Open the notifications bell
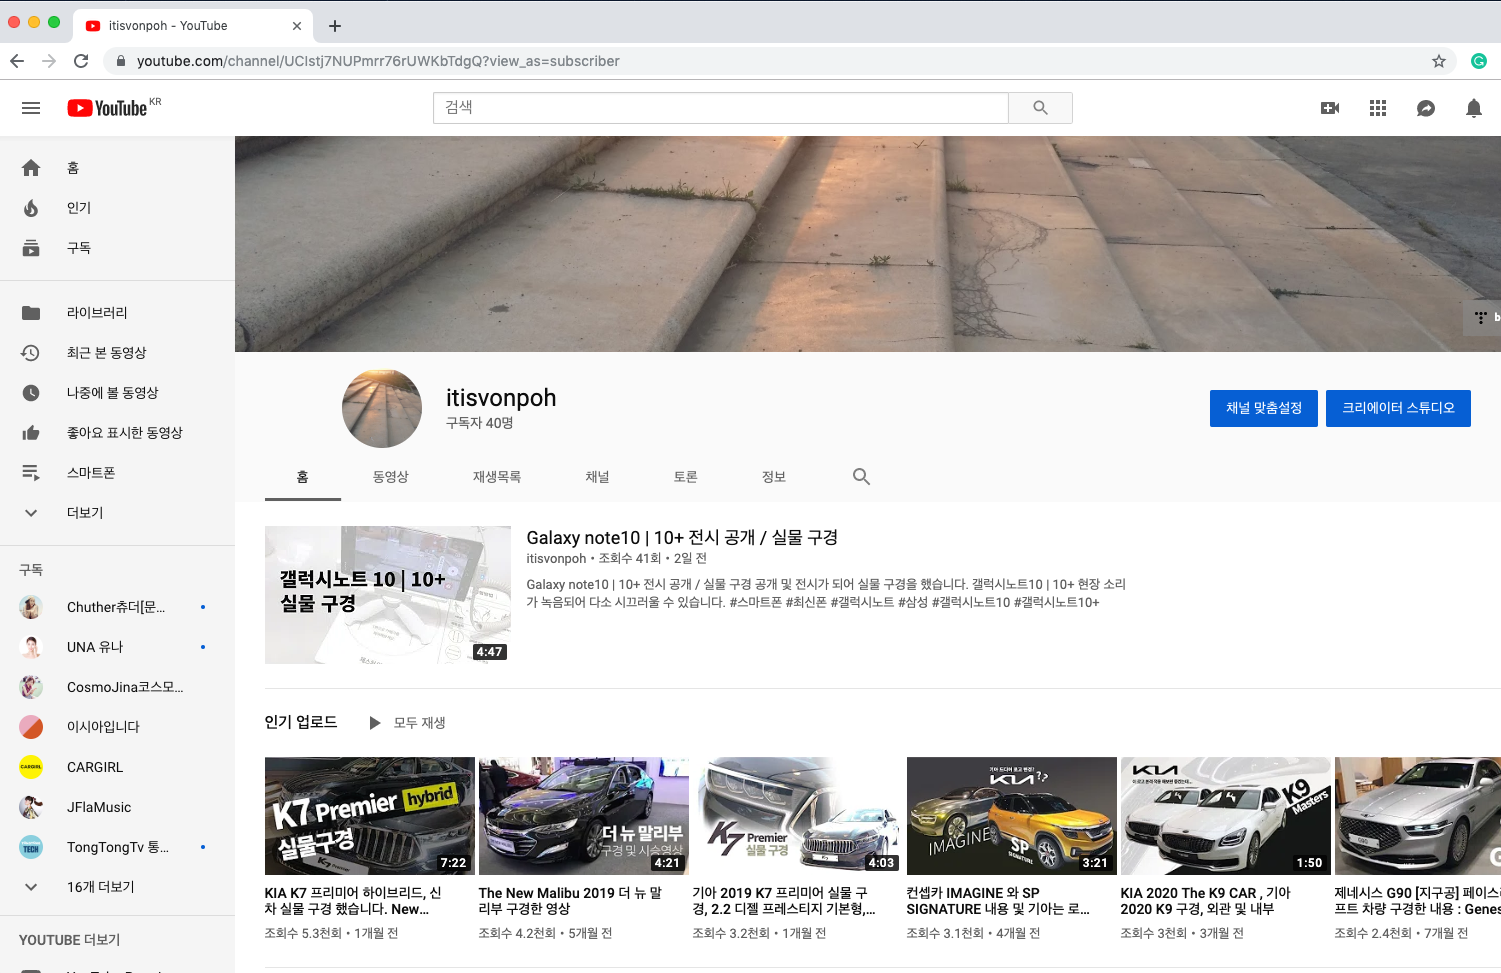The width and height of the screenshot is (1501, 973). (1474, 108)
